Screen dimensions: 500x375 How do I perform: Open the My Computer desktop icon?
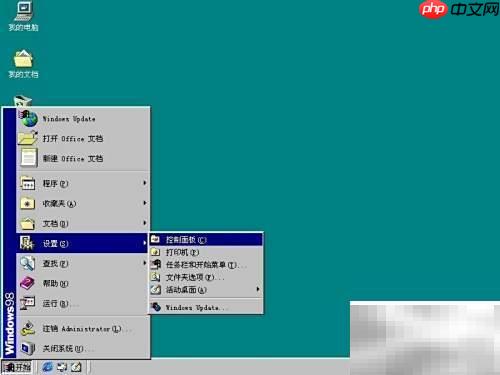pyautogui.click(x=23, y=11)
